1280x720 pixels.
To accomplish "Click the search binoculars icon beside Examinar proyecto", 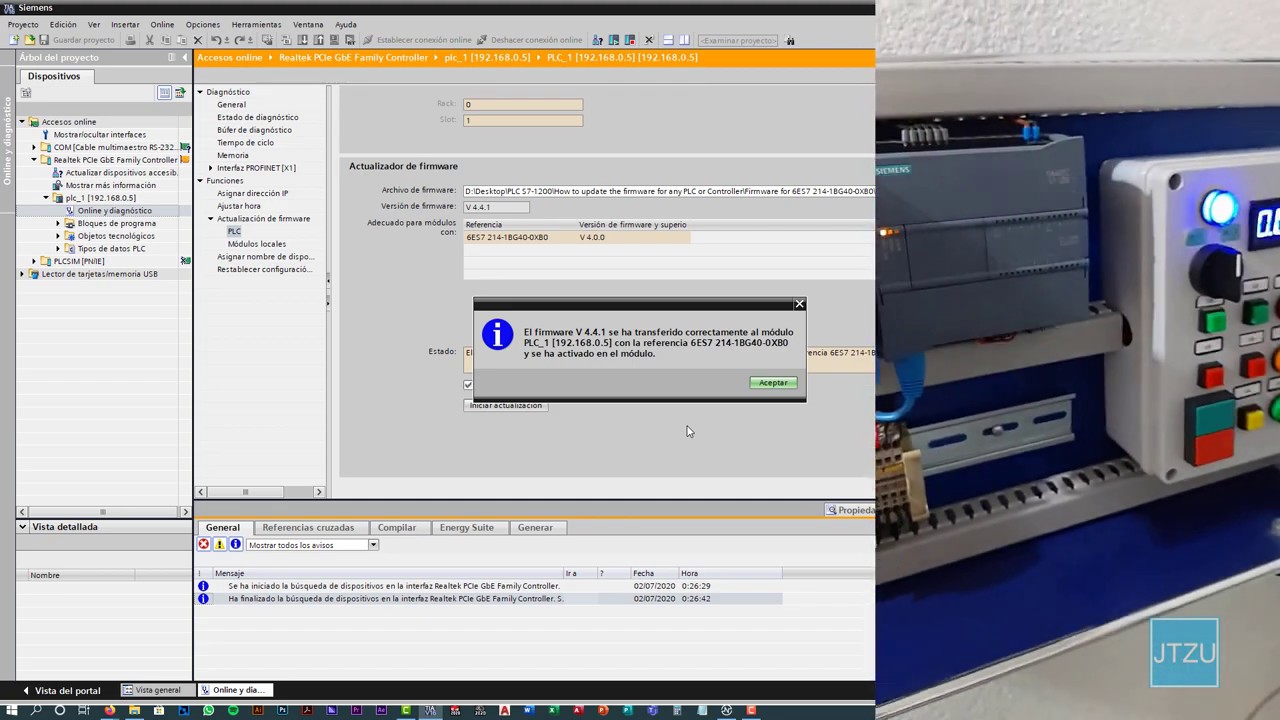I will tap(790, 40).
